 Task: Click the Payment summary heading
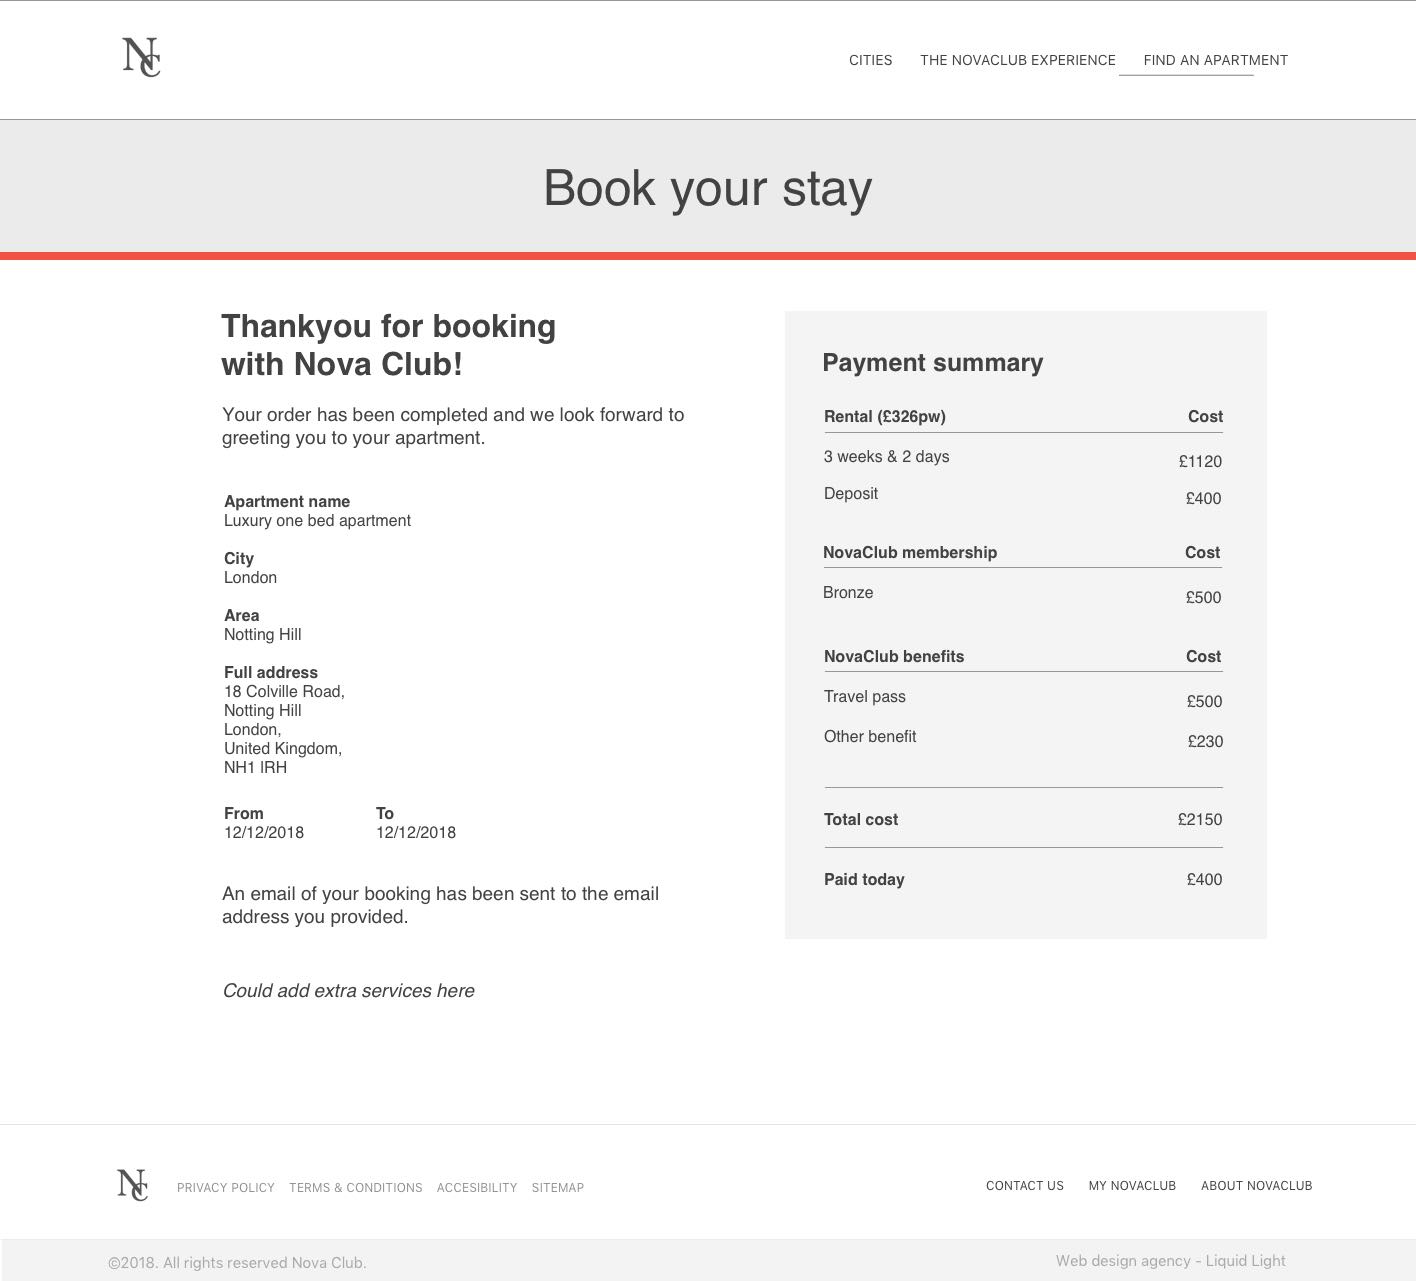[x=932, y=363]
